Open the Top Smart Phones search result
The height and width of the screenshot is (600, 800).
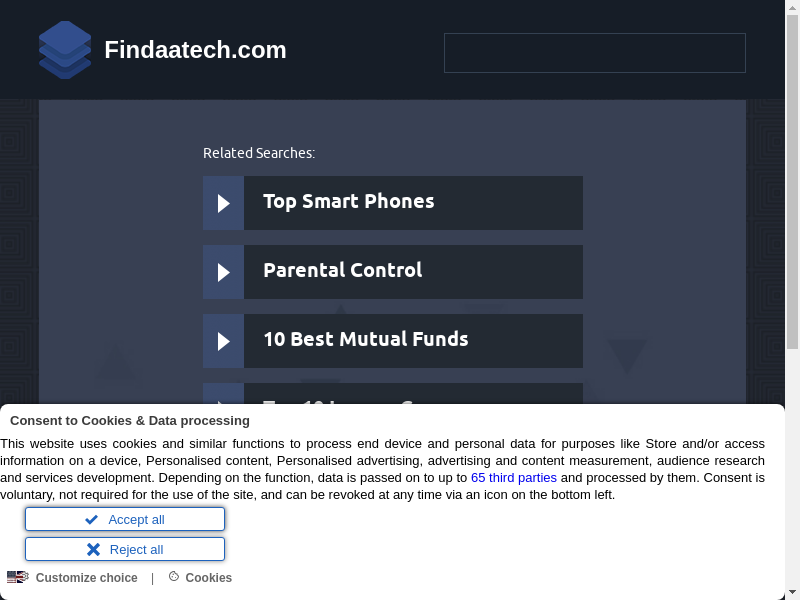click(348, 202)
